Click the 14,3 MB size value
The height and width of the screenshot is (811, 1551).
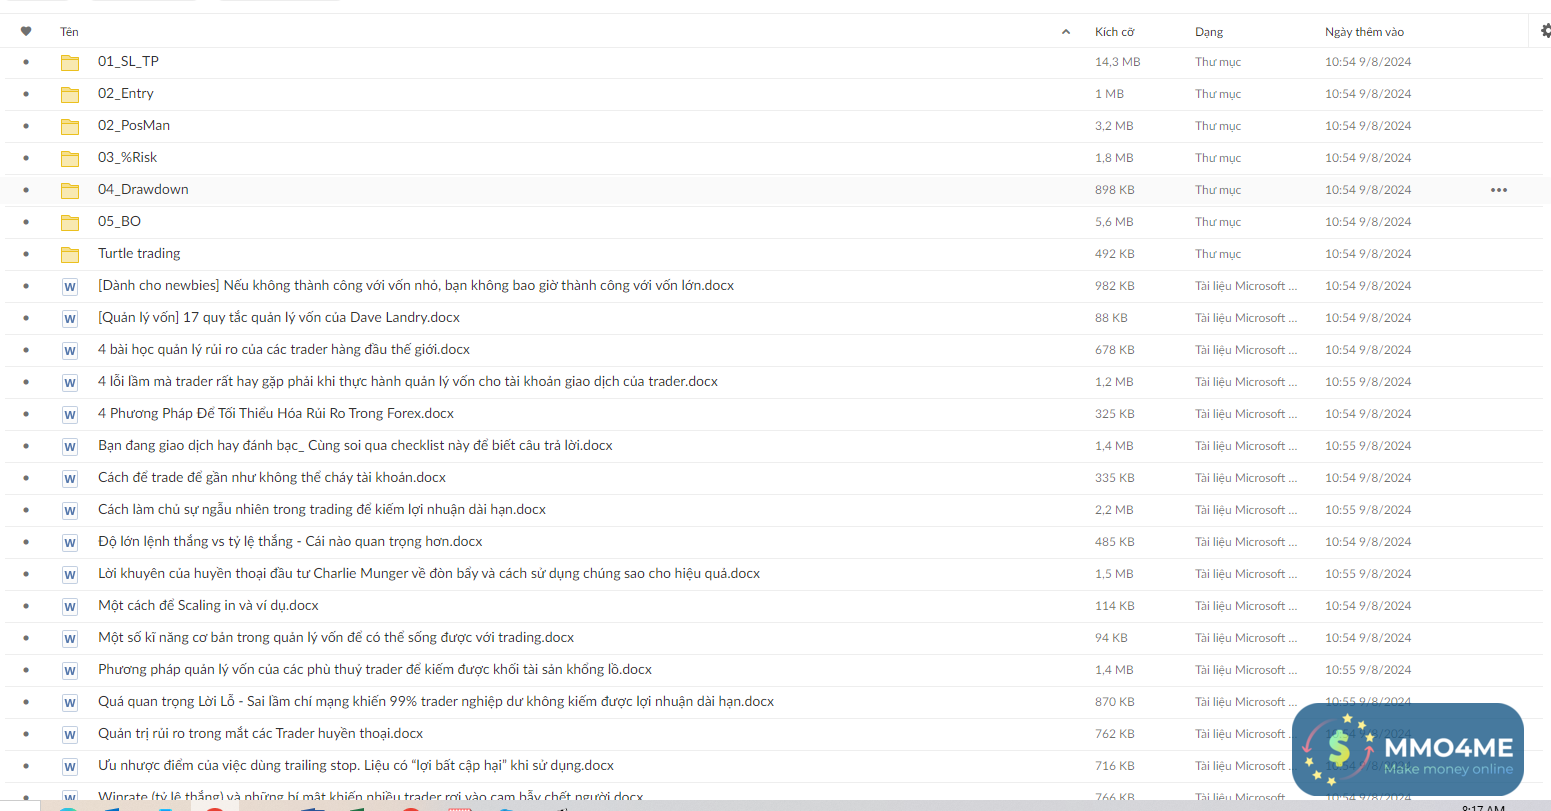(1117, 62)
